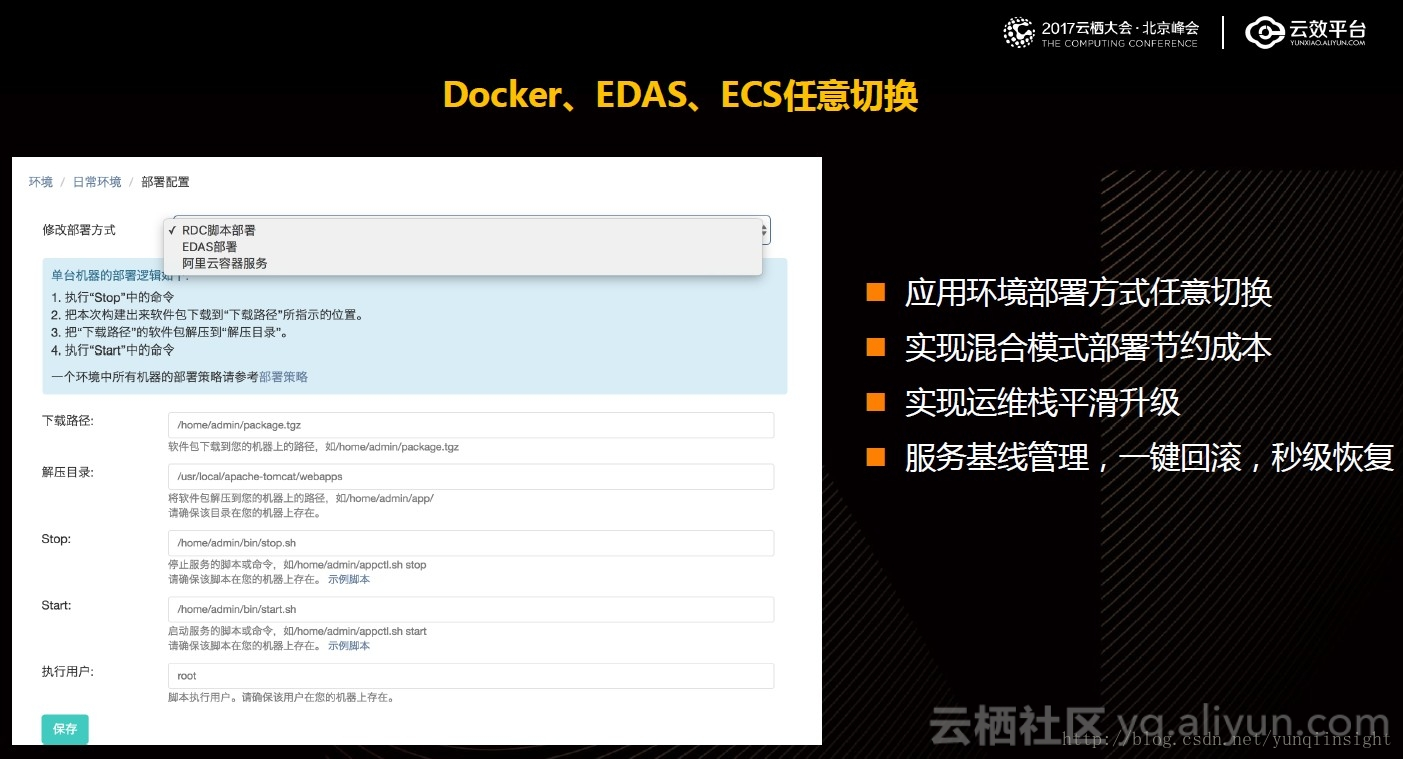Click the 解压目录 field label
1403x759 pixels.
pyautogui.click(x=68, y=472)
